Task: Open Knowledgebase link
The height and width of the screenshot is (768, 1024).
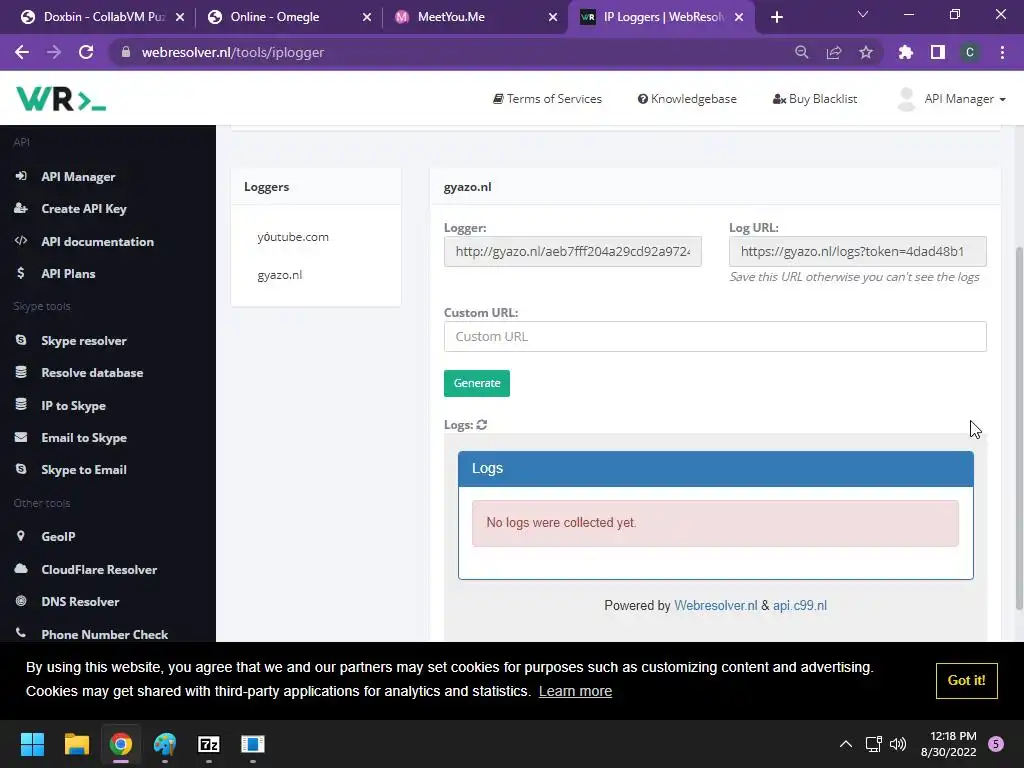Action: point(687,99)
